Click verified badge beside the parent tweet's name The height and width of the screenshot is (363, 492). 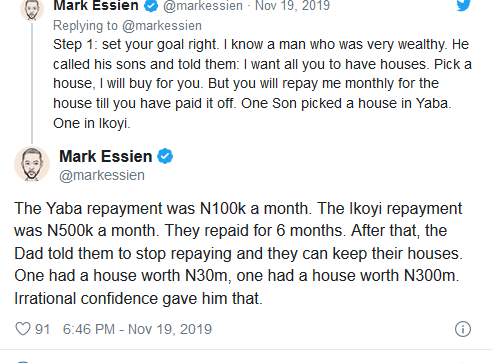pos(151,6)
